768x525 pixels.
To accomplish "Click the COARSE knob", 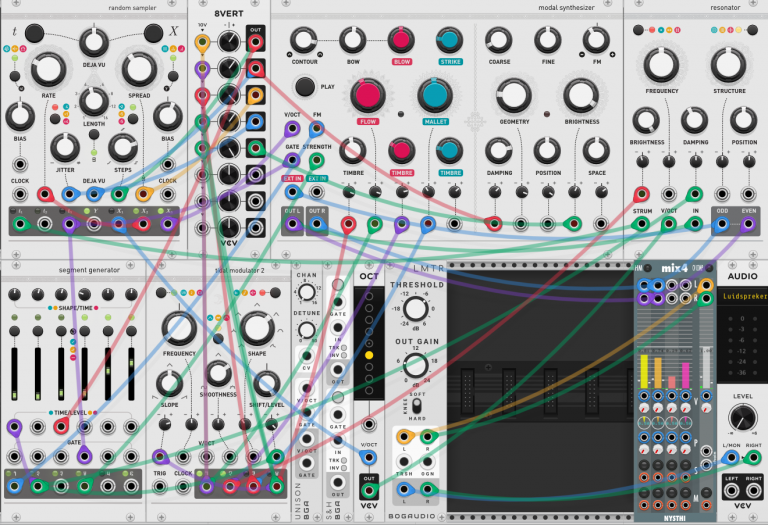I will click(499, 40).
